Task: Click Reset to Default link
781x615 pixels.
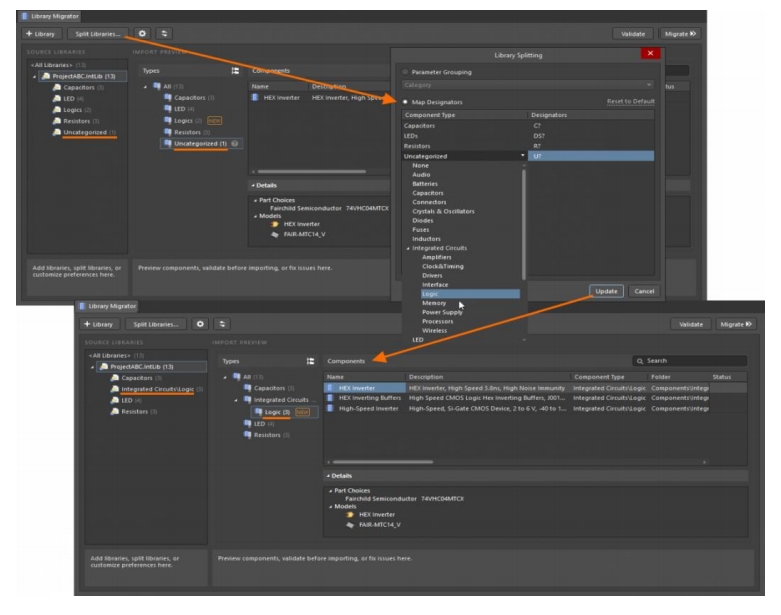Action: pyautogui.click(x=630, y=102)
